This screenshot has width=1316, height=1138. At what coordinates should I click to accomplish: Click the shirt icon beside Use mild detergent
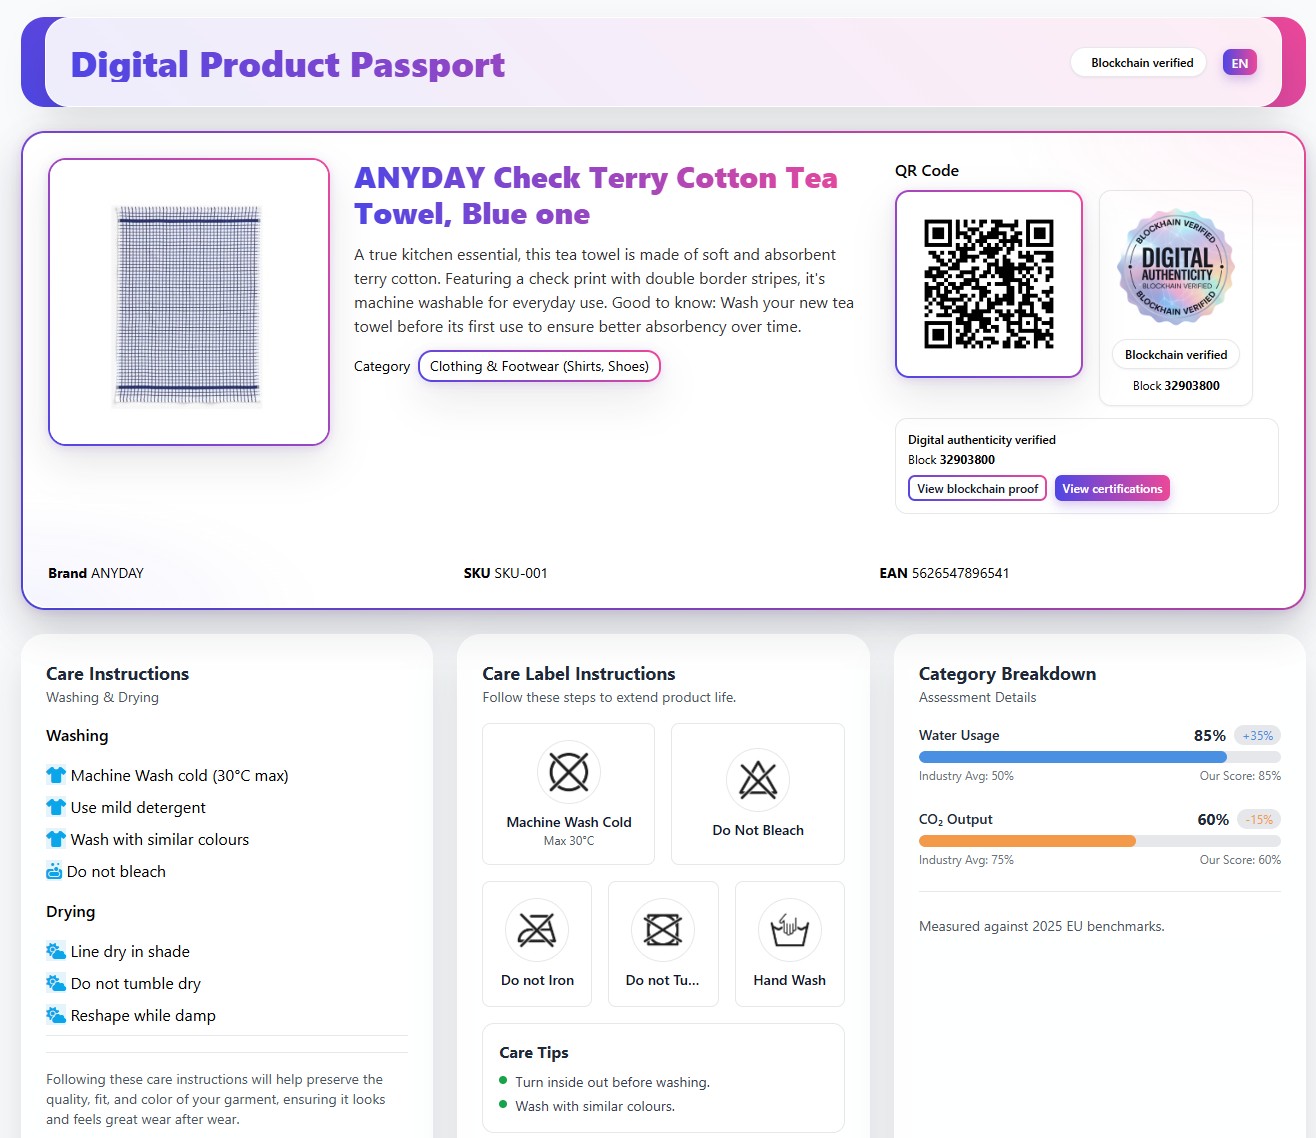[56, 807]
